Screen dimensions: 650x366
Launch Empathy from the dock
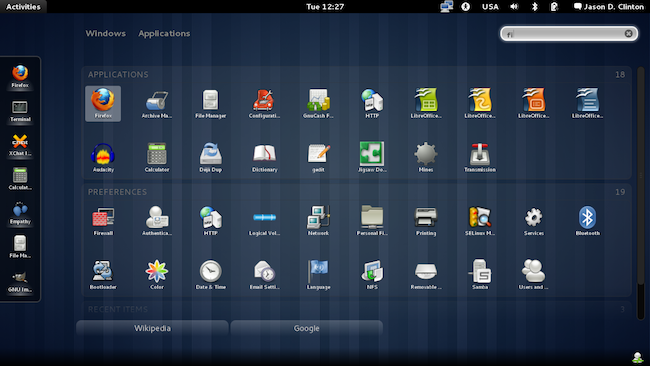coord(20,213)
